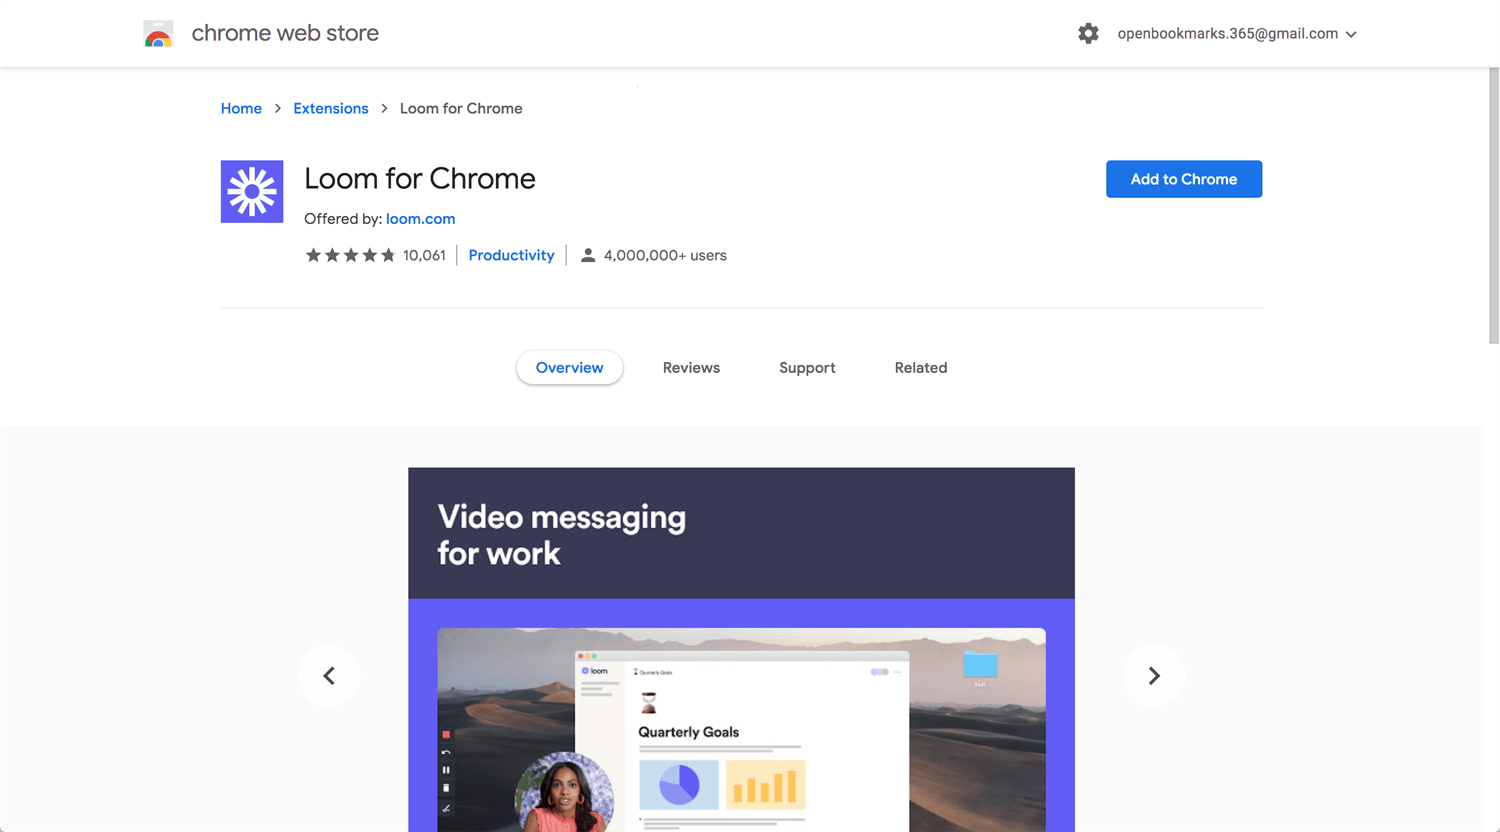
Task: Click the Loom for Chrome extension icon
Action: [x=252, y=191]
